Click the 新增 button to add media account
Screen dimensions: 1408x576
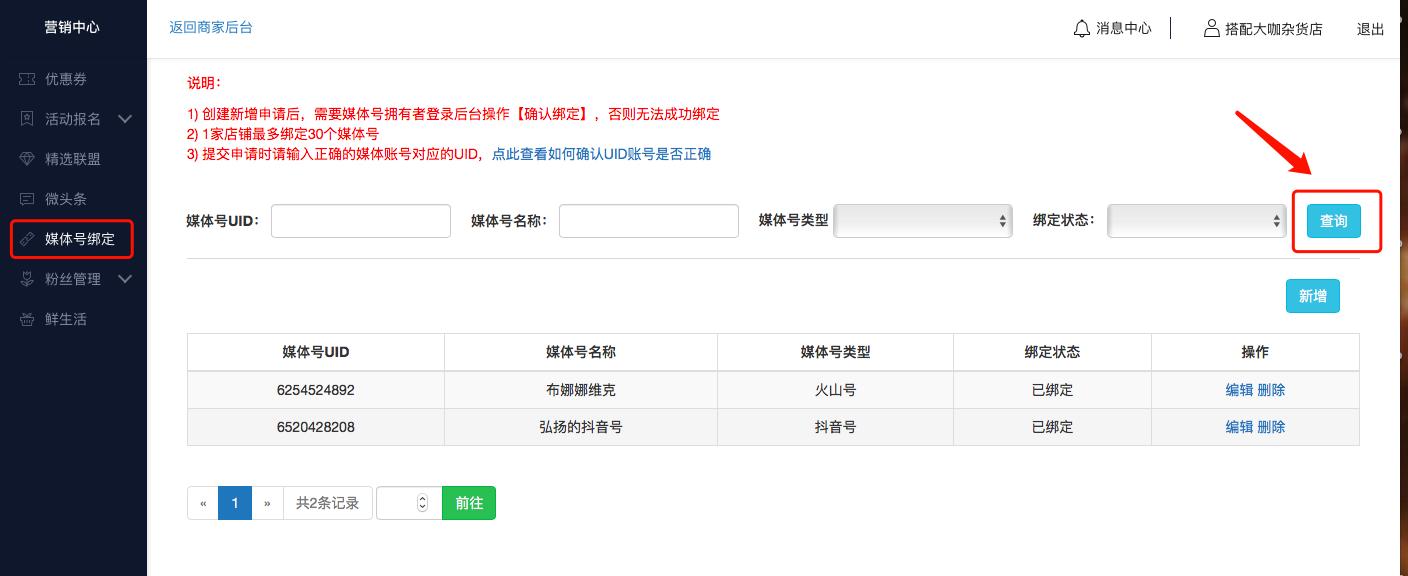coord(1312,296)
